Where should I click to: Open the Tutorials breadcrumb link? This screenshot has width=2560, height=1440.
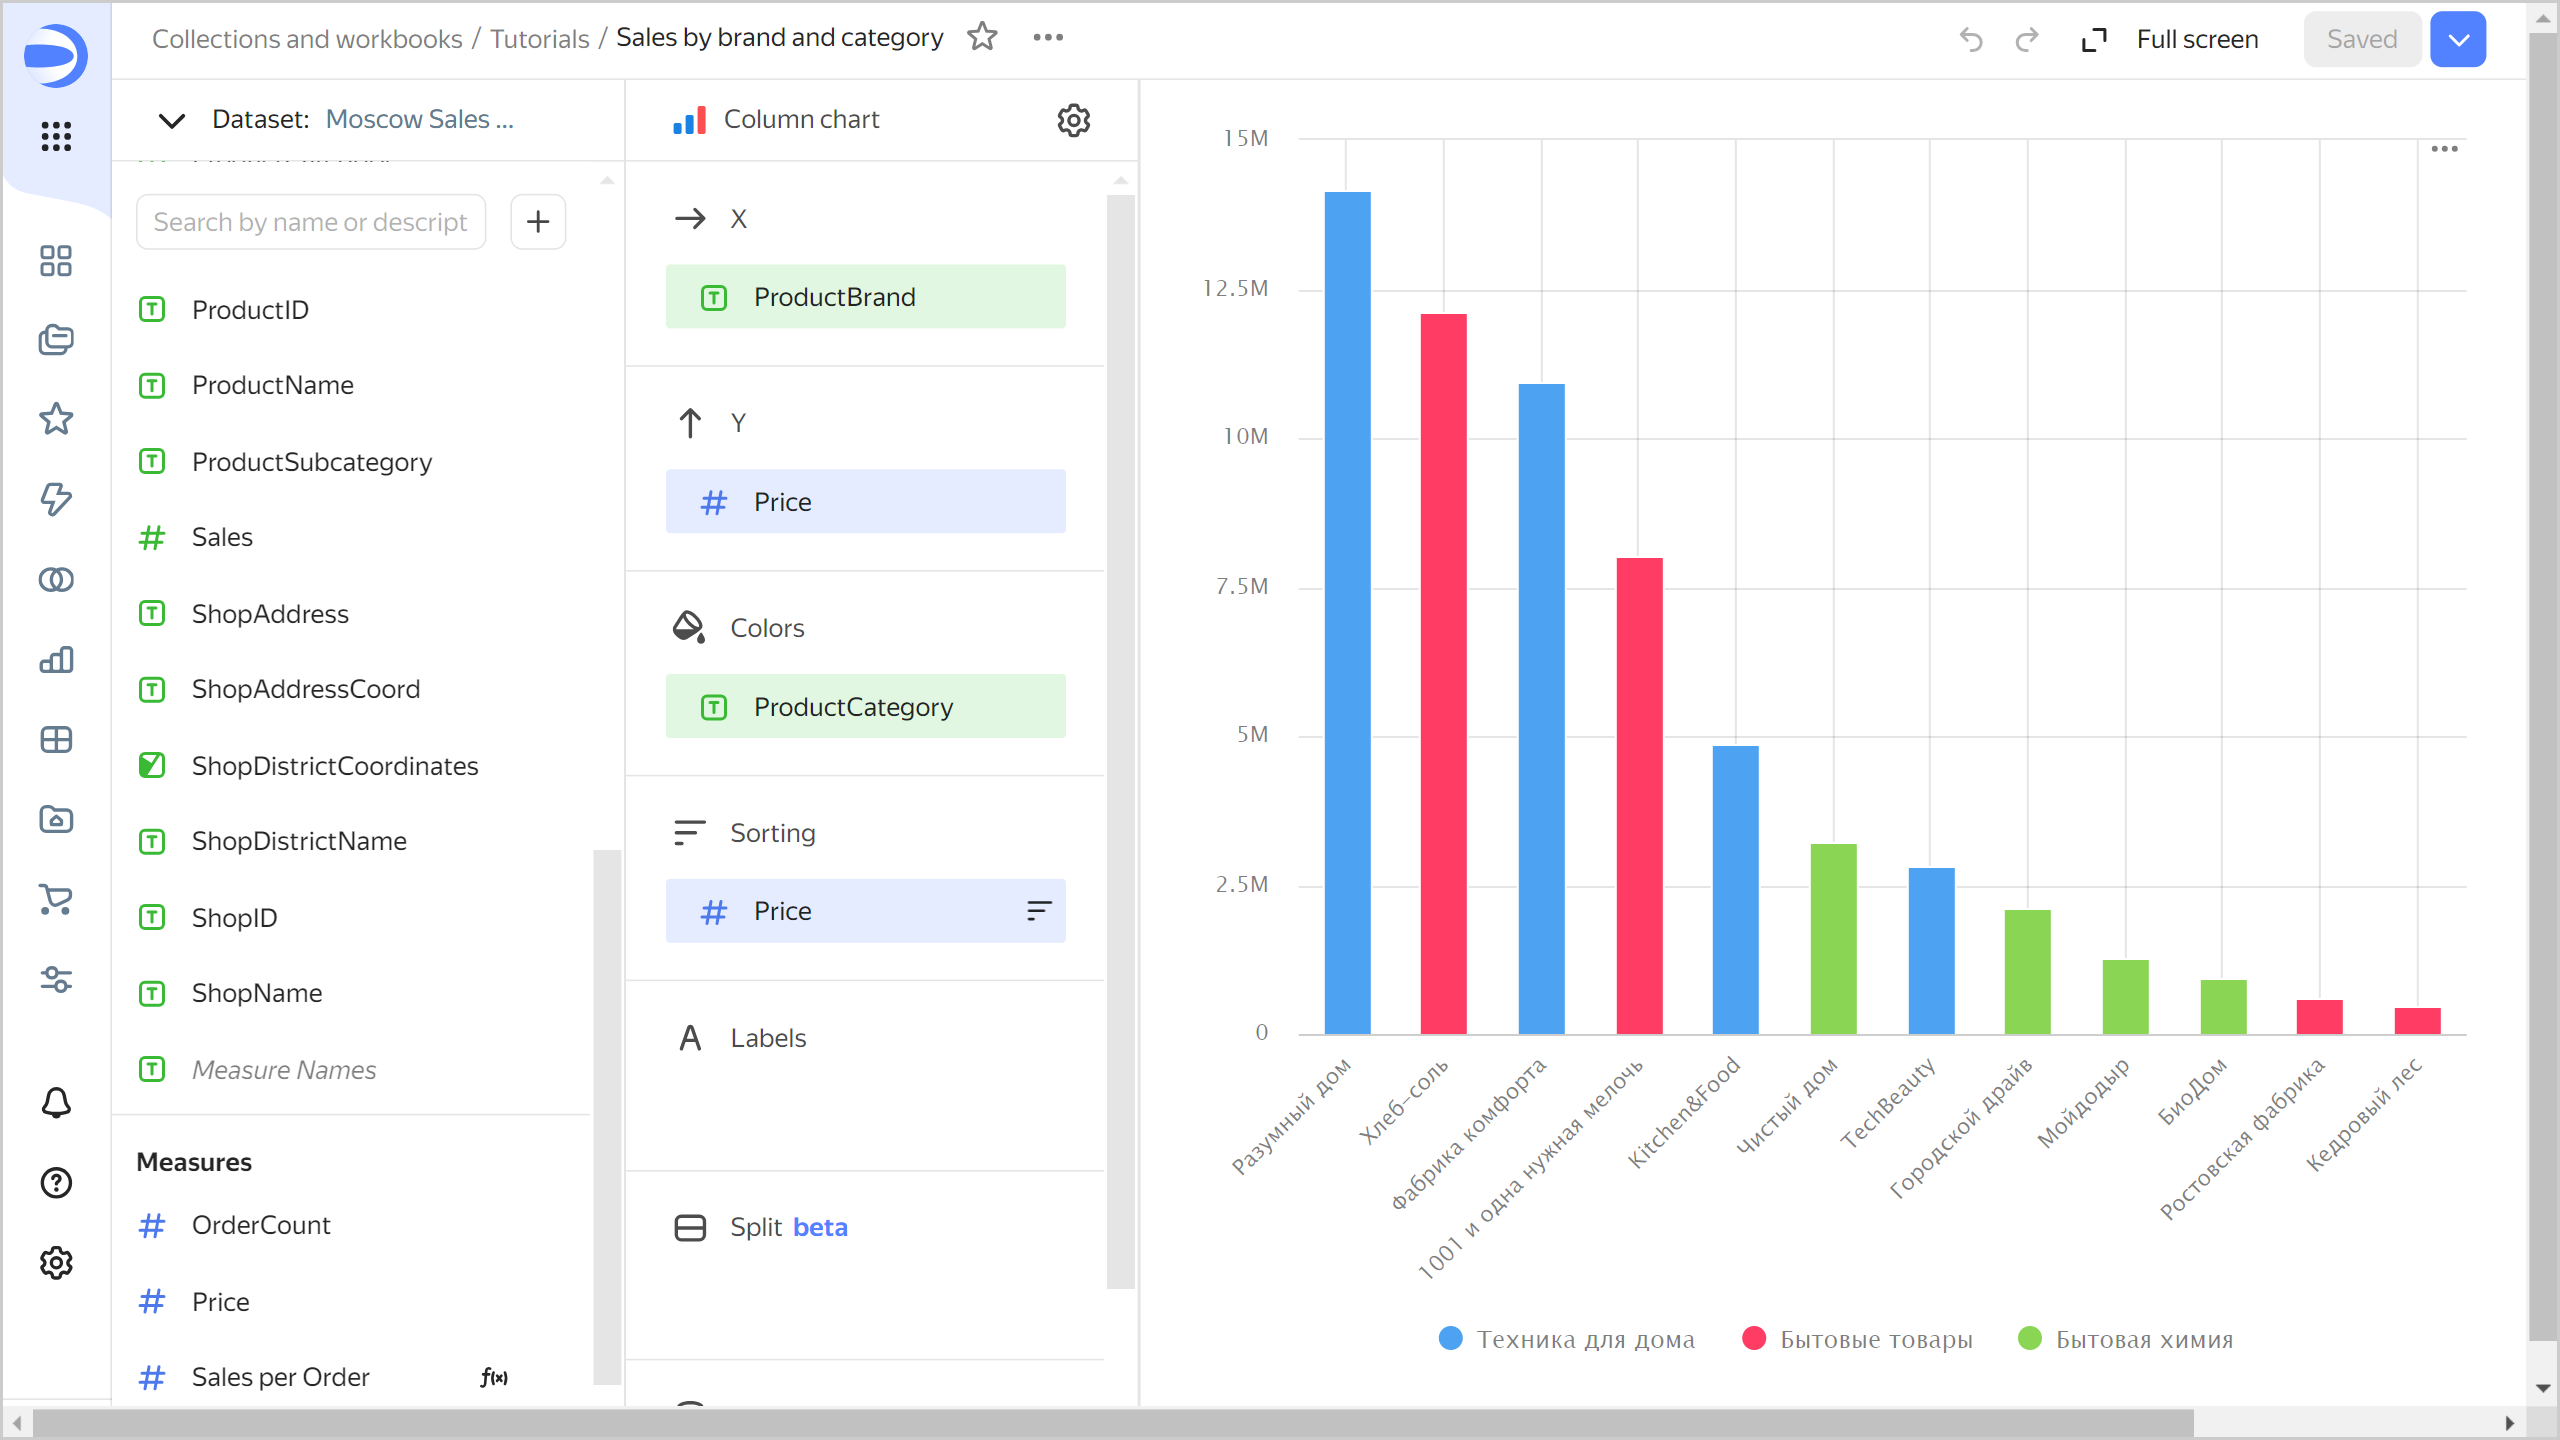coord(539,38)
